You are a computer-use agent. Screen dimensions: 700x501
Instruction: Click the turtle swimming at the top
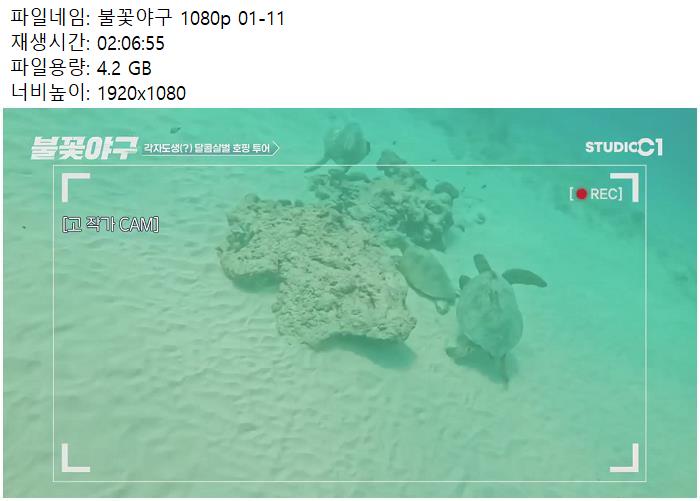pyautogui.click(x=342, y=147)
